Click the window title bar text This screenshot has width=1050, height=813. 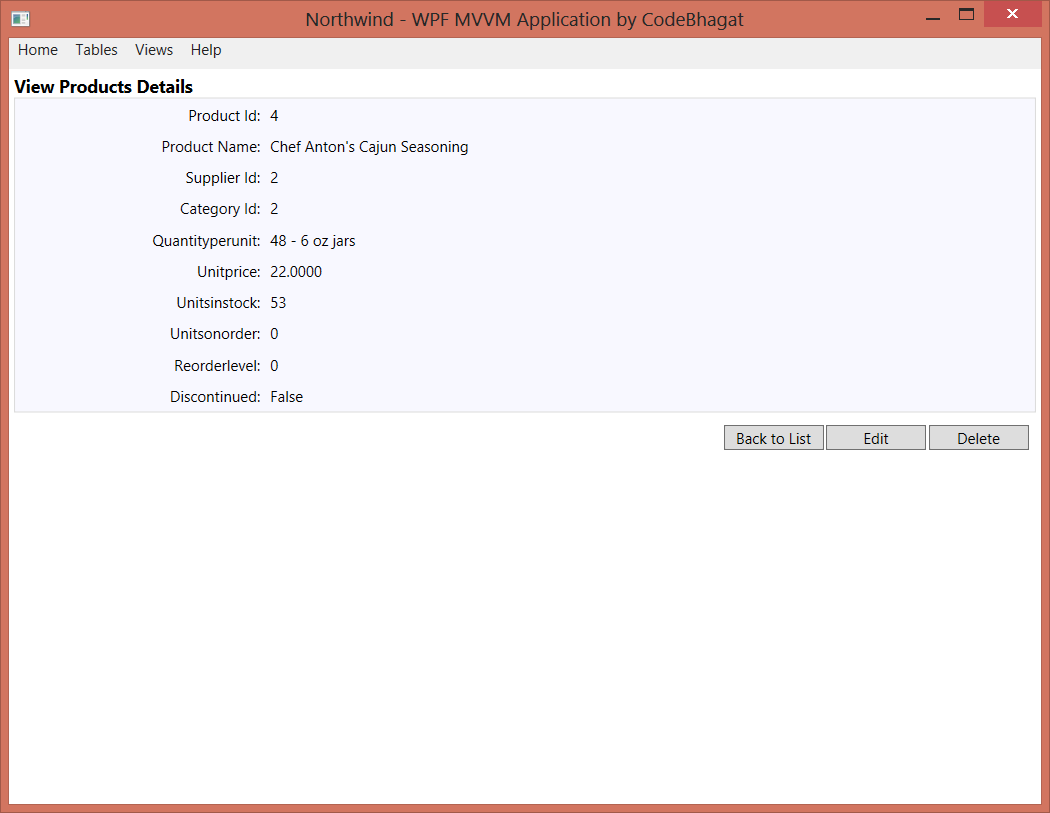coord(524,19)
